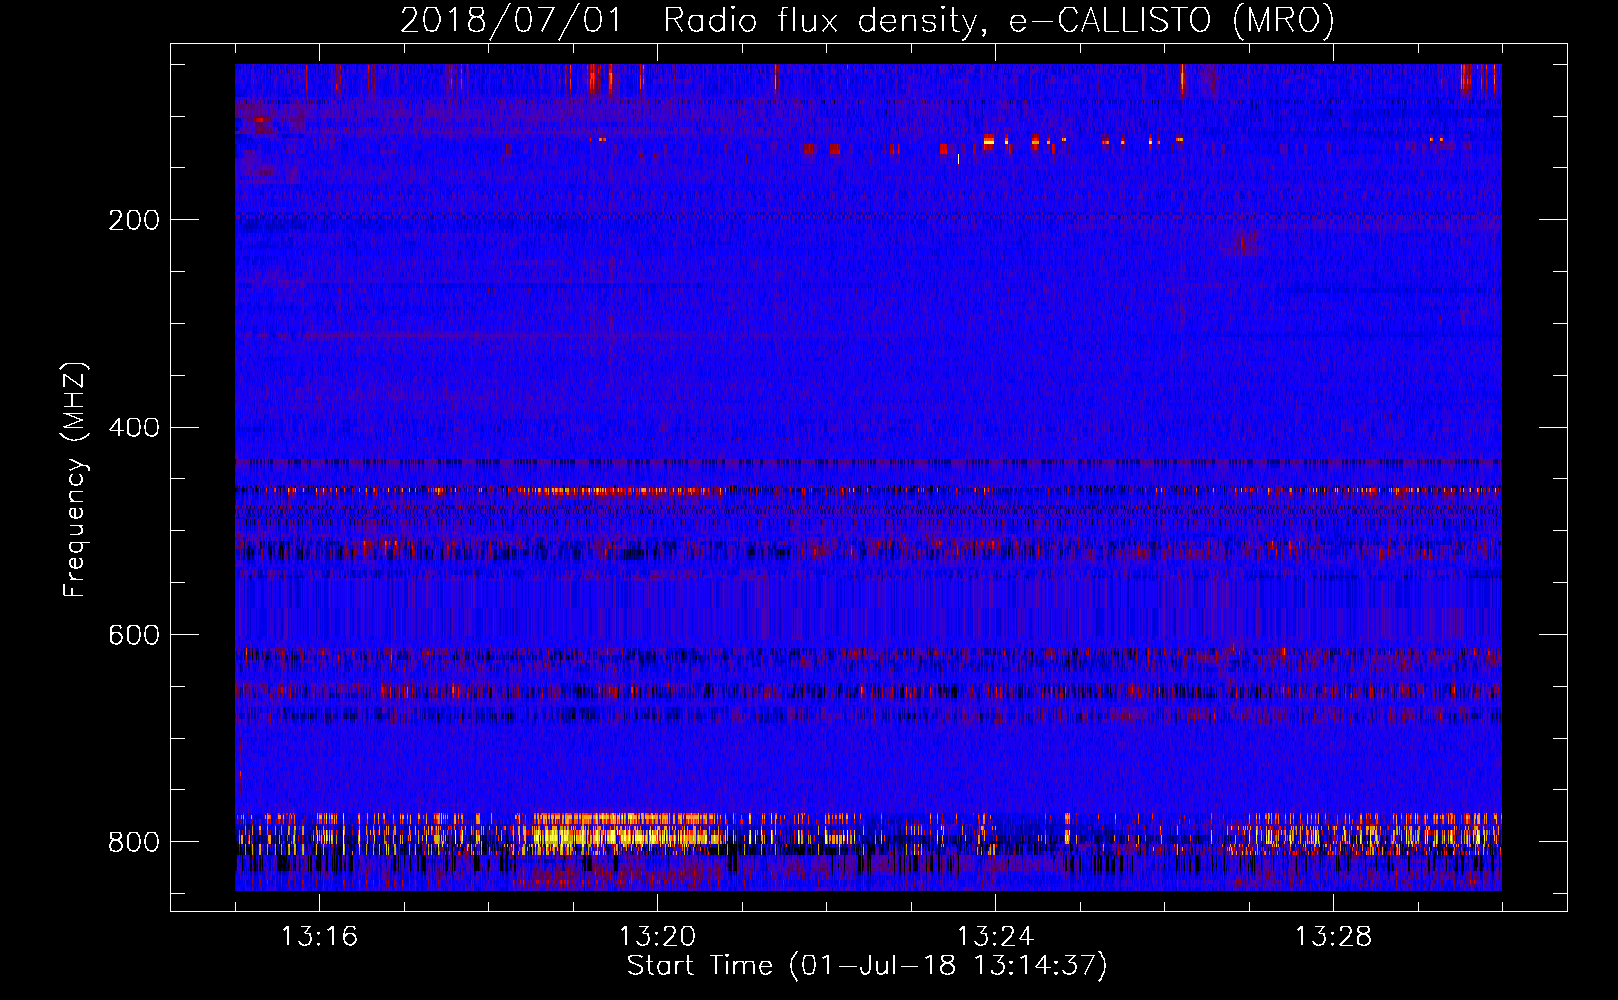Click the 13:16 time tick label
The width and height of the screenshot is (1618, 1000).
(319, 937)
